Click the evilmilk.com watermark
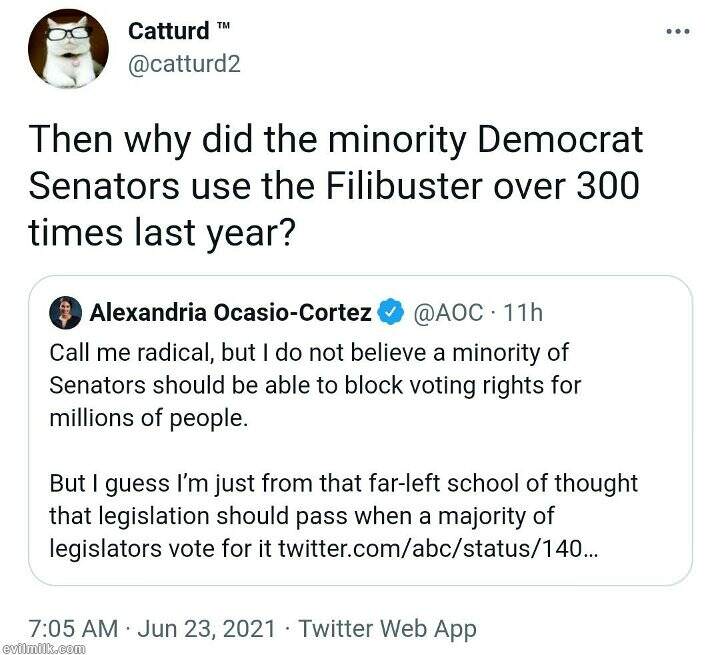 click(42, 648)
